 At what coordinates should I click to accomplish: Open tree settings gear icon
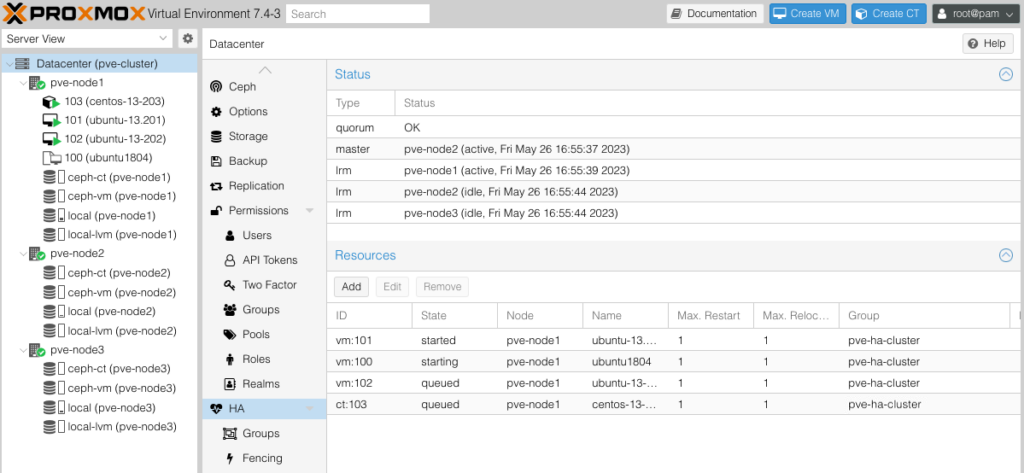tap(188, 39)
